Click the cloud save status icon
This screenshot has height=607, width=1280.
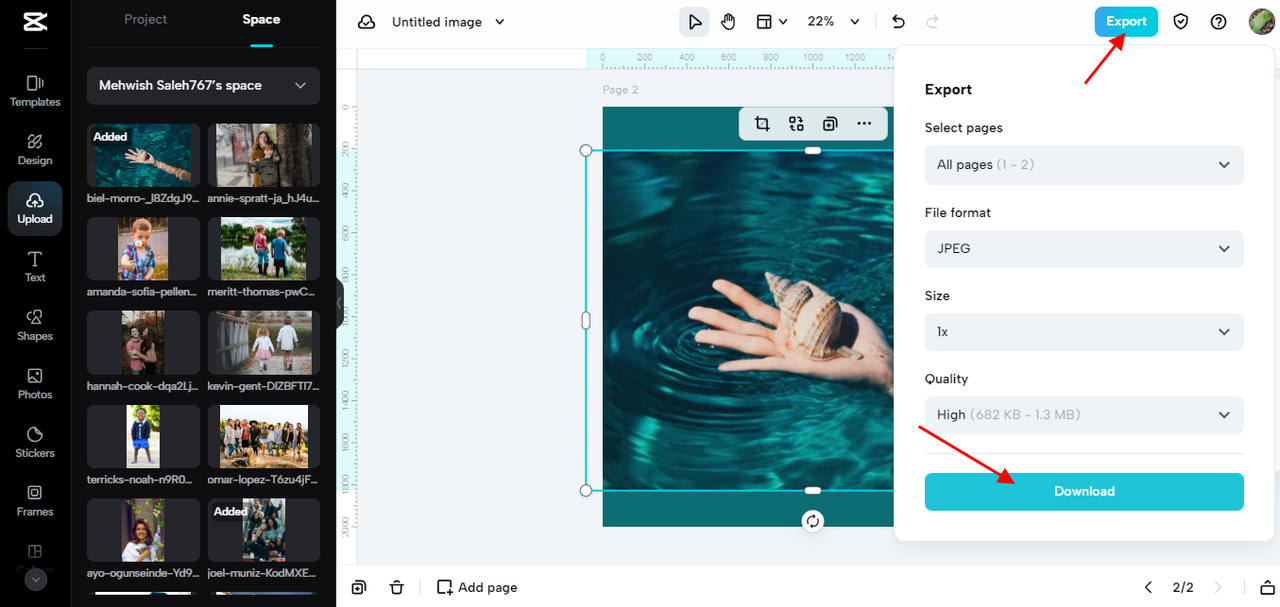click(367, 22)
